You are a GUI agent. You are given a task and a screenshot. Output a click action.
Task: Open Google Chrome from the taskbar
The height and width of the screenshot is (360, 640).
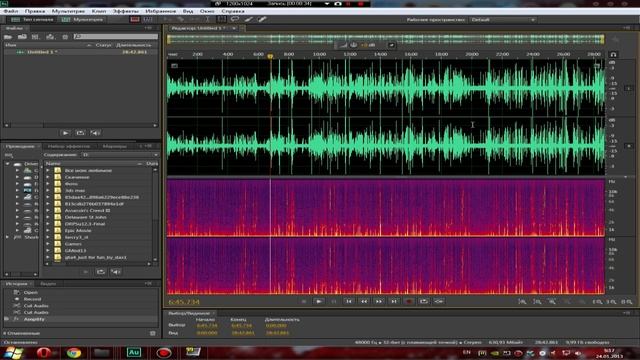click(x=74, y=353)
